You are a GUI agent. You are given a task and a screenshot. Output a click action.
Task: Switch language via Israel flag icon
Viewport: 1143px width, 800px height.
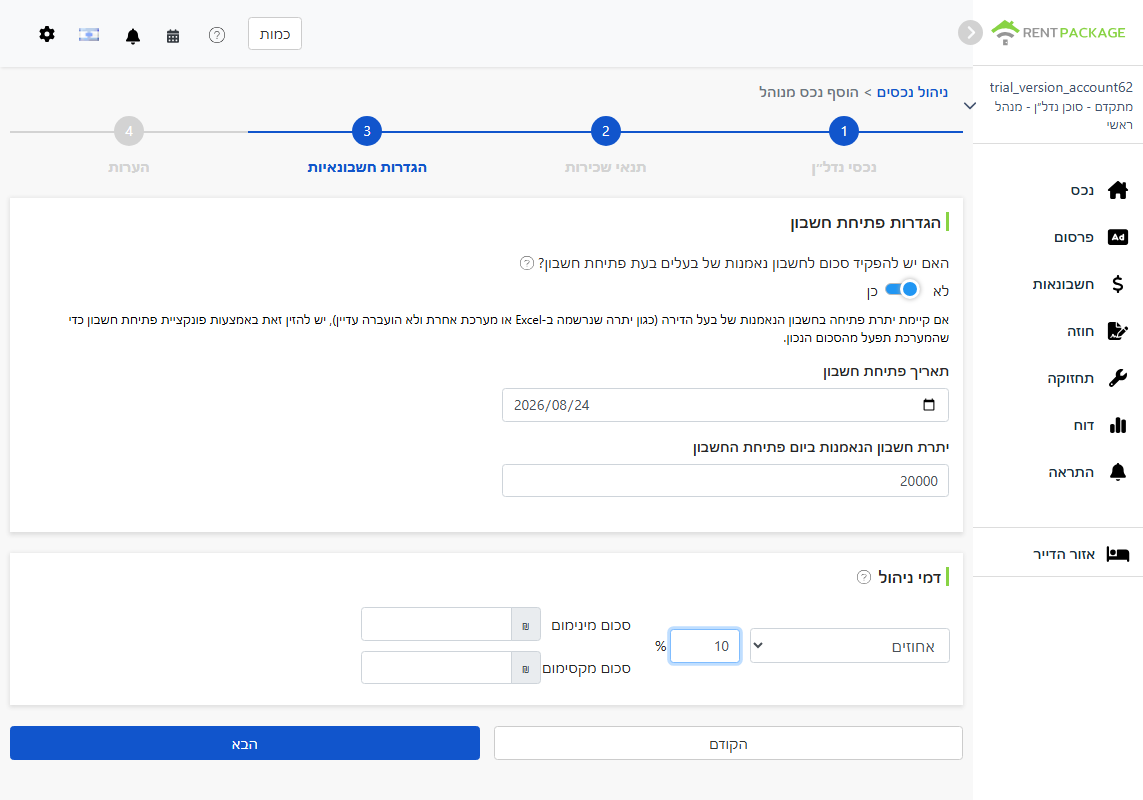[x=89, y=34]
